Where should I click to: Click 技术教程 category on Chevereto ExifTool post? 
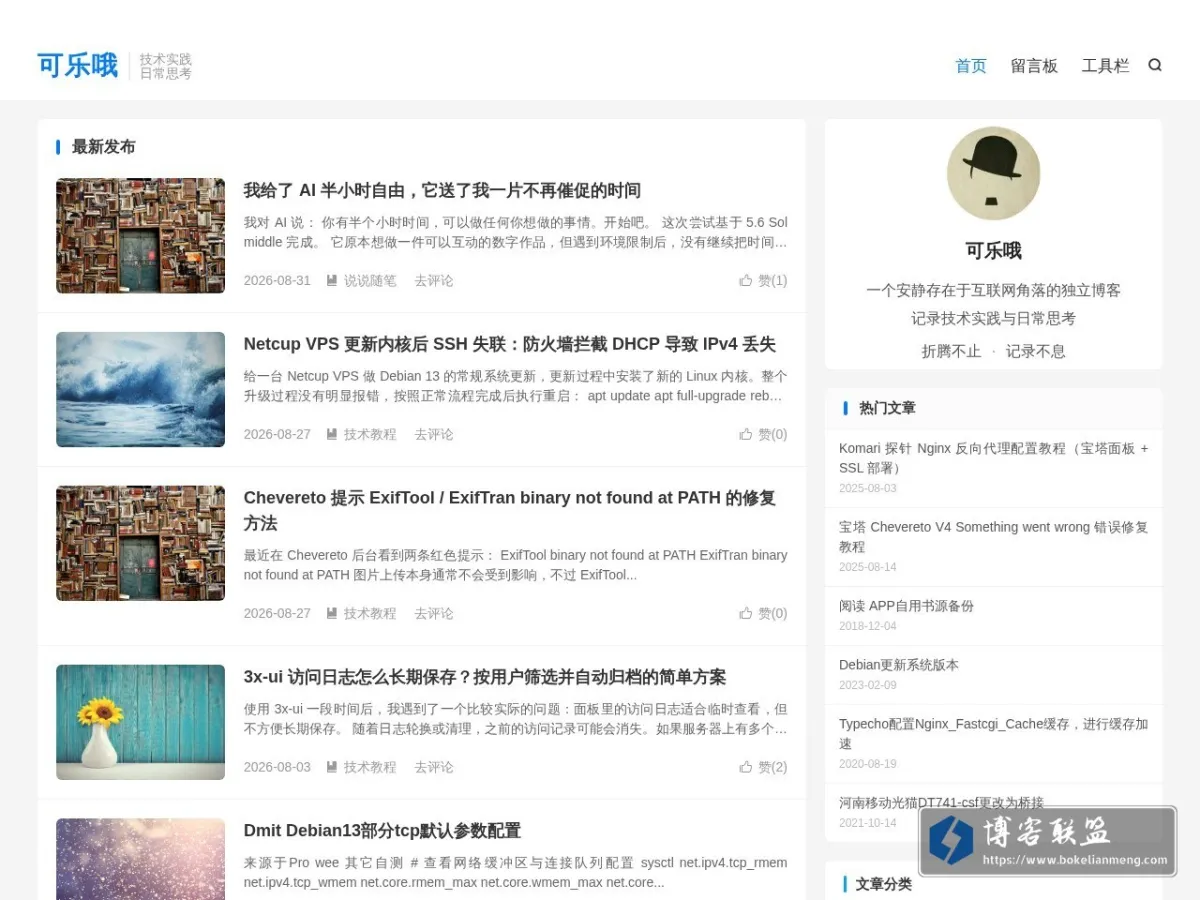pyautogui.click(x=370, y=613)
